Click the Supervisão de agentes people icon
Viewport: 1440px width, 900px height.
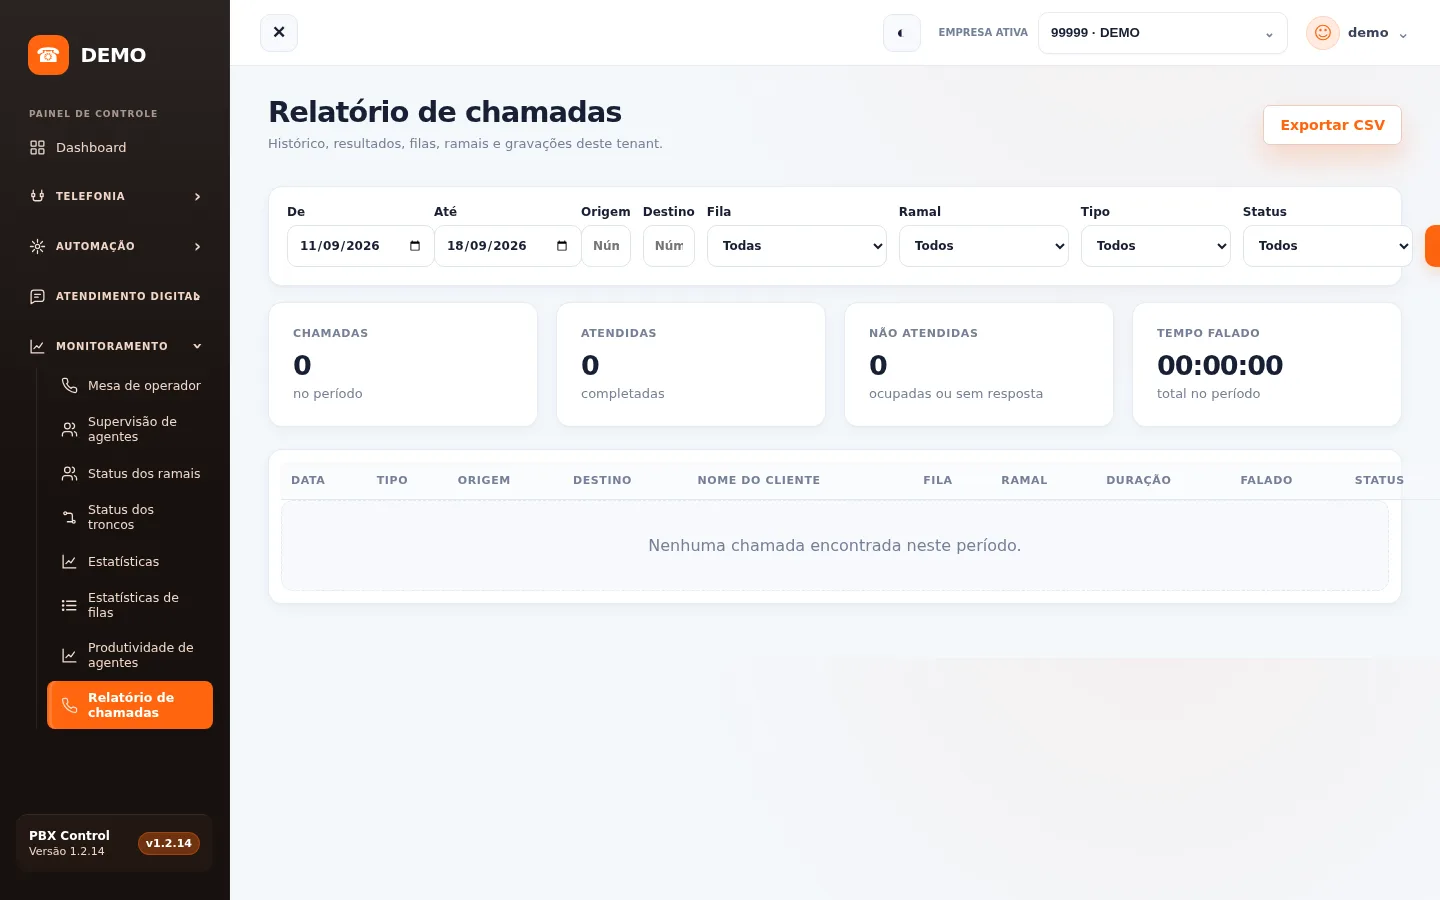(x=69, y=429)
